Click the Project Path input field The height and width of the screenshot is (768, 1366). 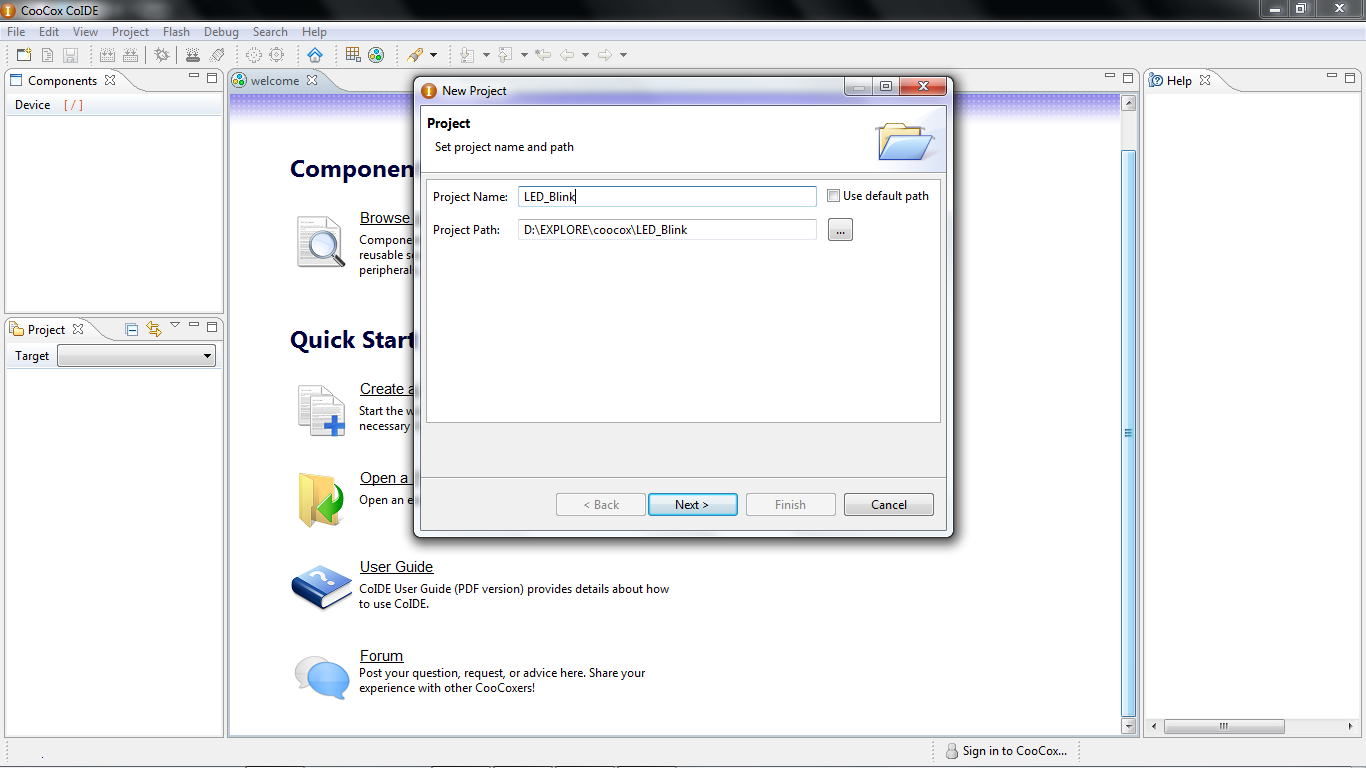[x=667, y=230]
